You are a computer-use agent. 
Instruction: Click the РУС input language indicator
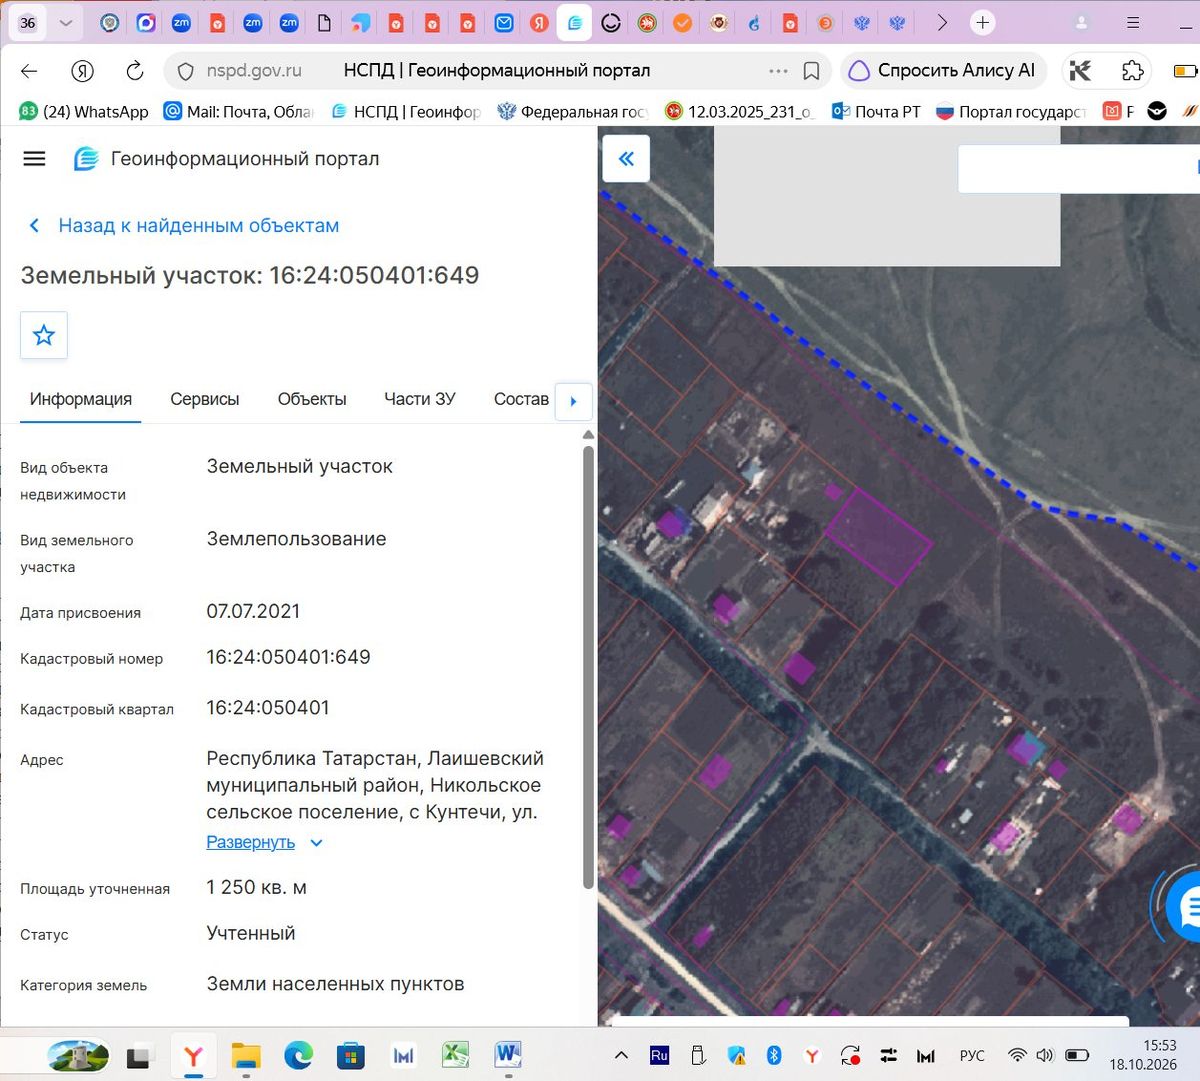point(972,1055)
